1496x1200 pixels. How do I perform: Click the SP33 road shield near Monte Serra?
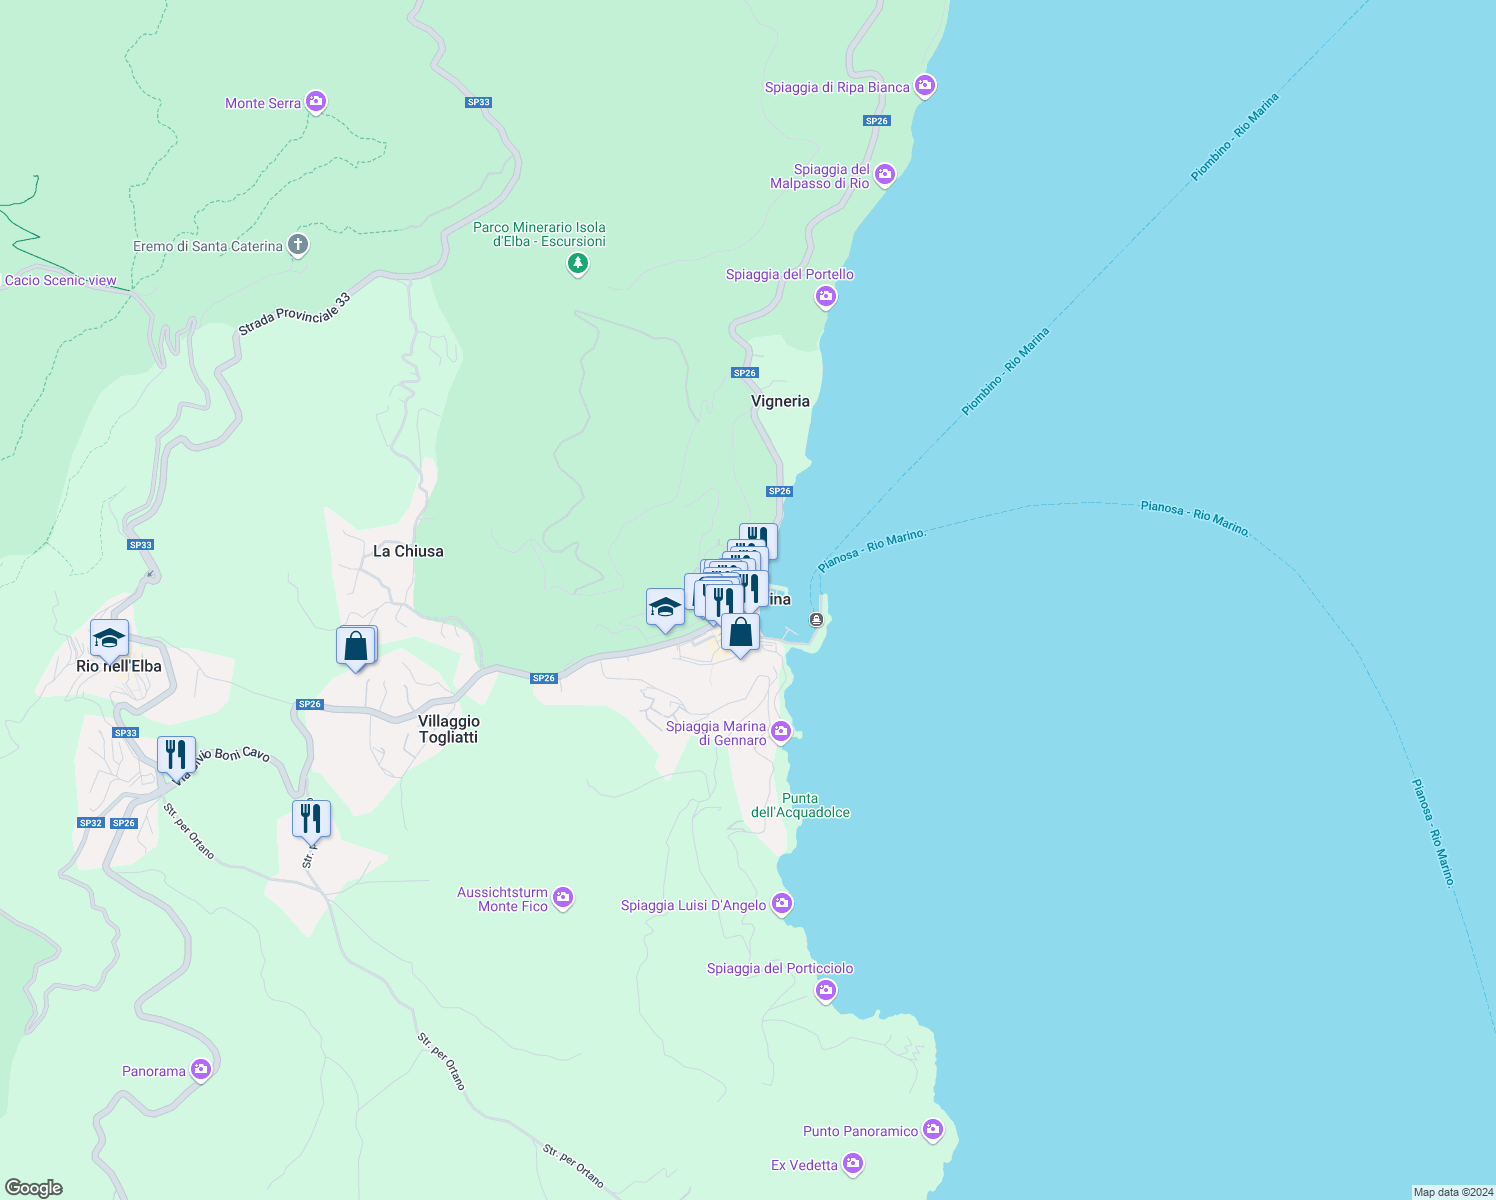click(479, 102)
